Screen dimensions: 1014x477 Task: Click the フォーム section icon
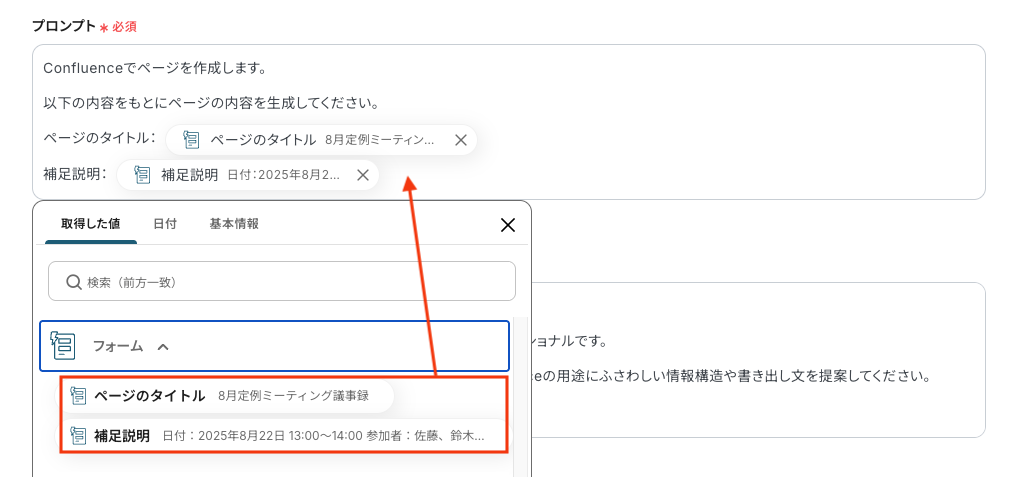click(x=64, y=346)
